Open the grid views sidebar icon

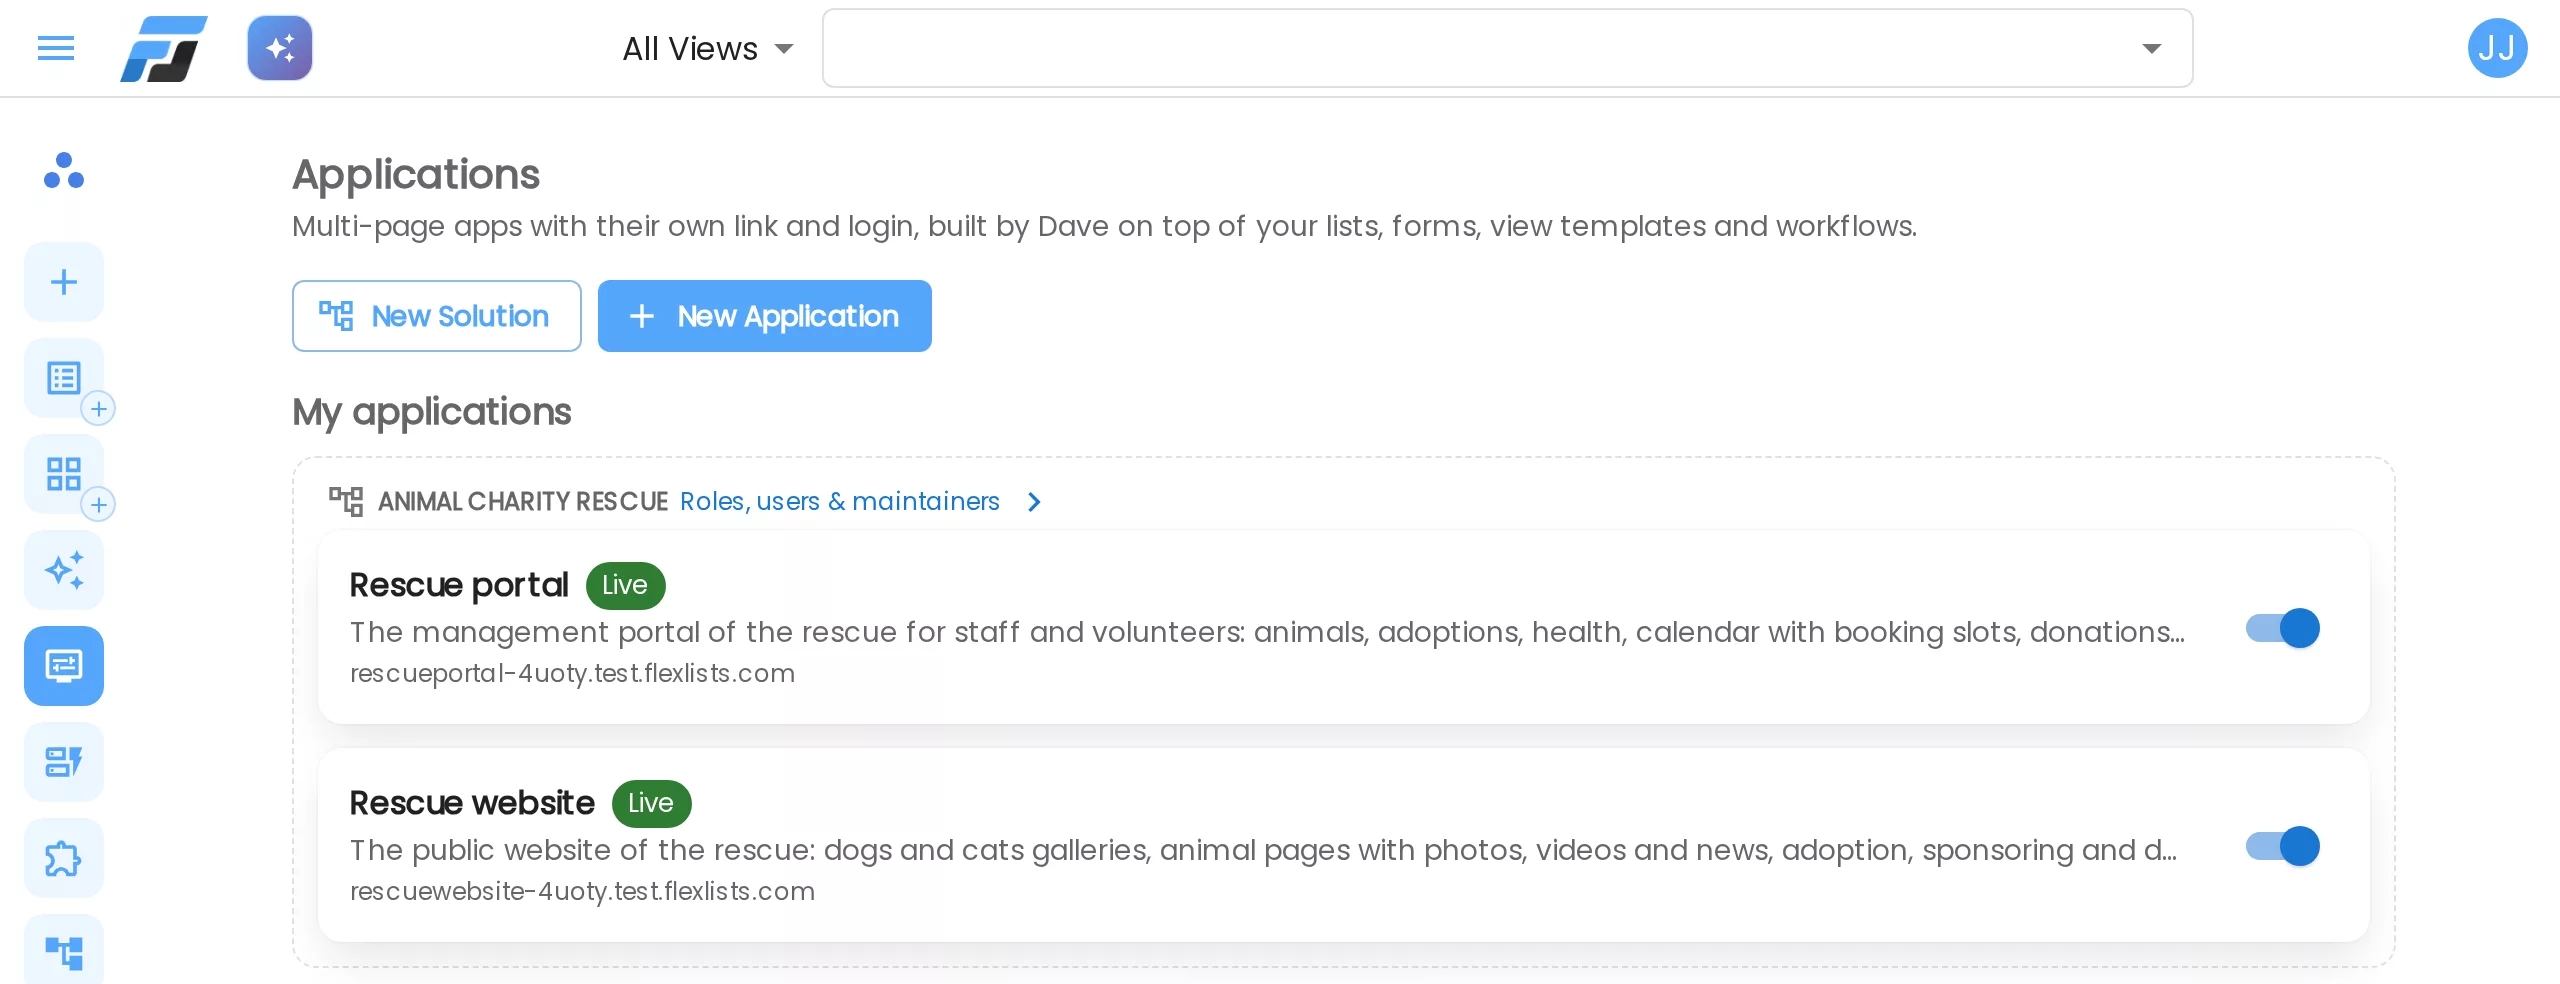coord(64,474)
